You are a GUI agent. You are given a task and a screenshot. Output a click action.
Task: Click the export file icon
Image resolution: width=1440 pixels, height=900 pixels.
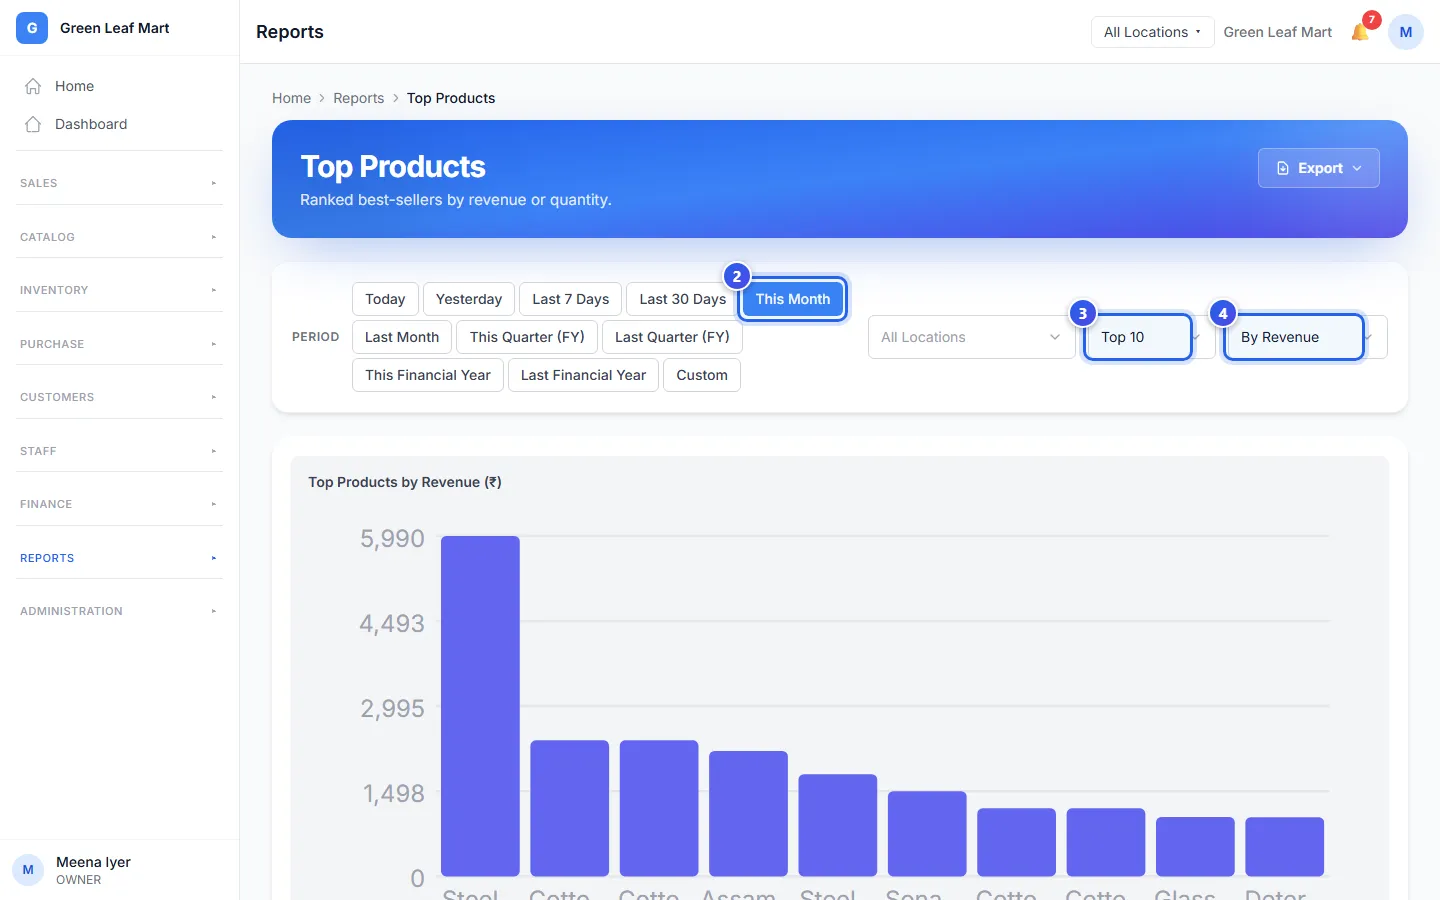[x=1283, y=168]
